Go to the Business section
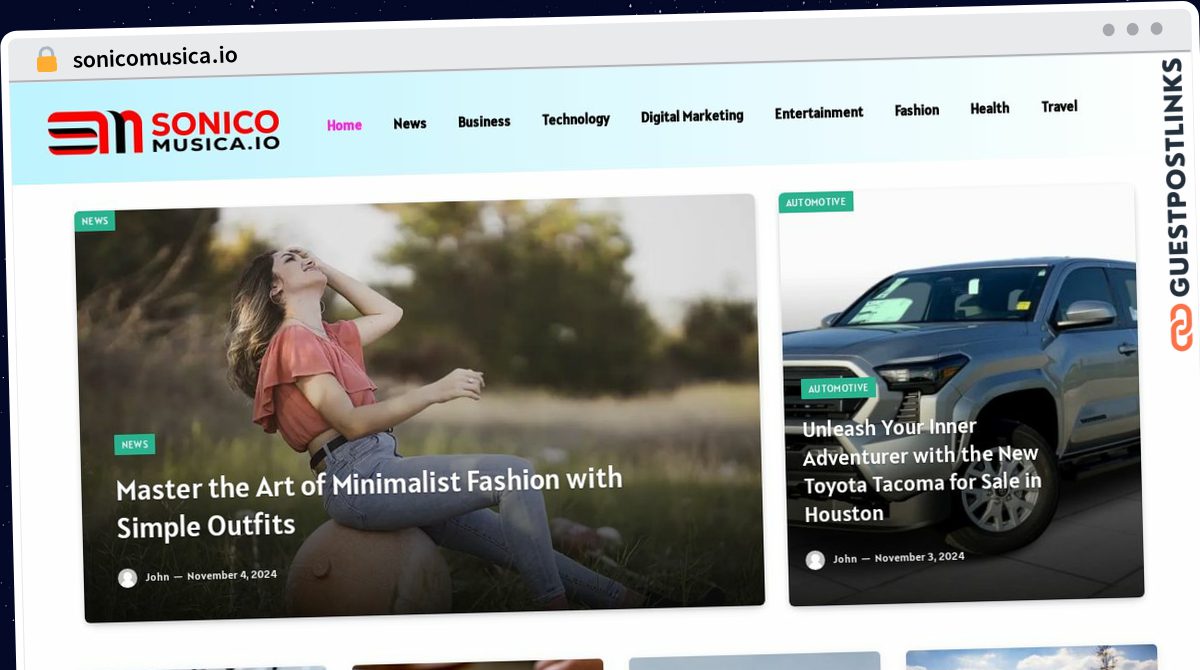The width and height of the screenshot is (1200, 670). point(484,121)
